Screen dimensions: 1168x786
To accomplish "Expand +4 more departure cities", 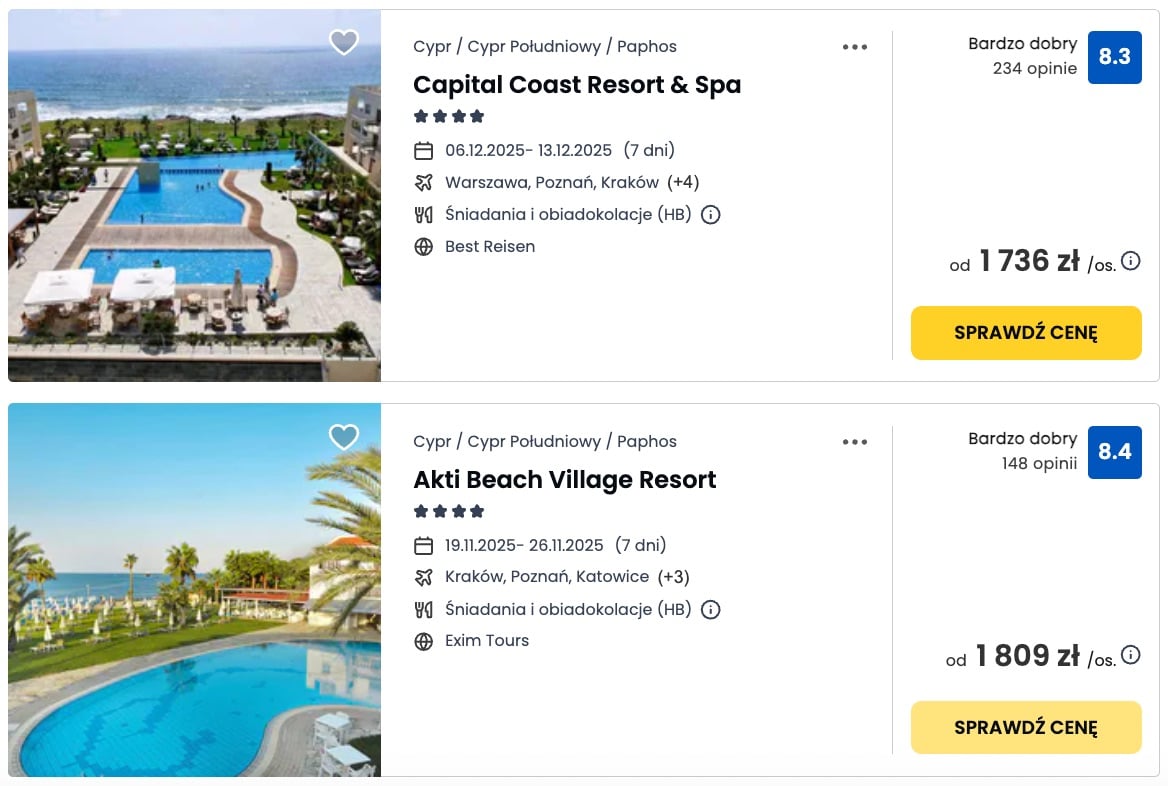I will click(x=683, y=182).
